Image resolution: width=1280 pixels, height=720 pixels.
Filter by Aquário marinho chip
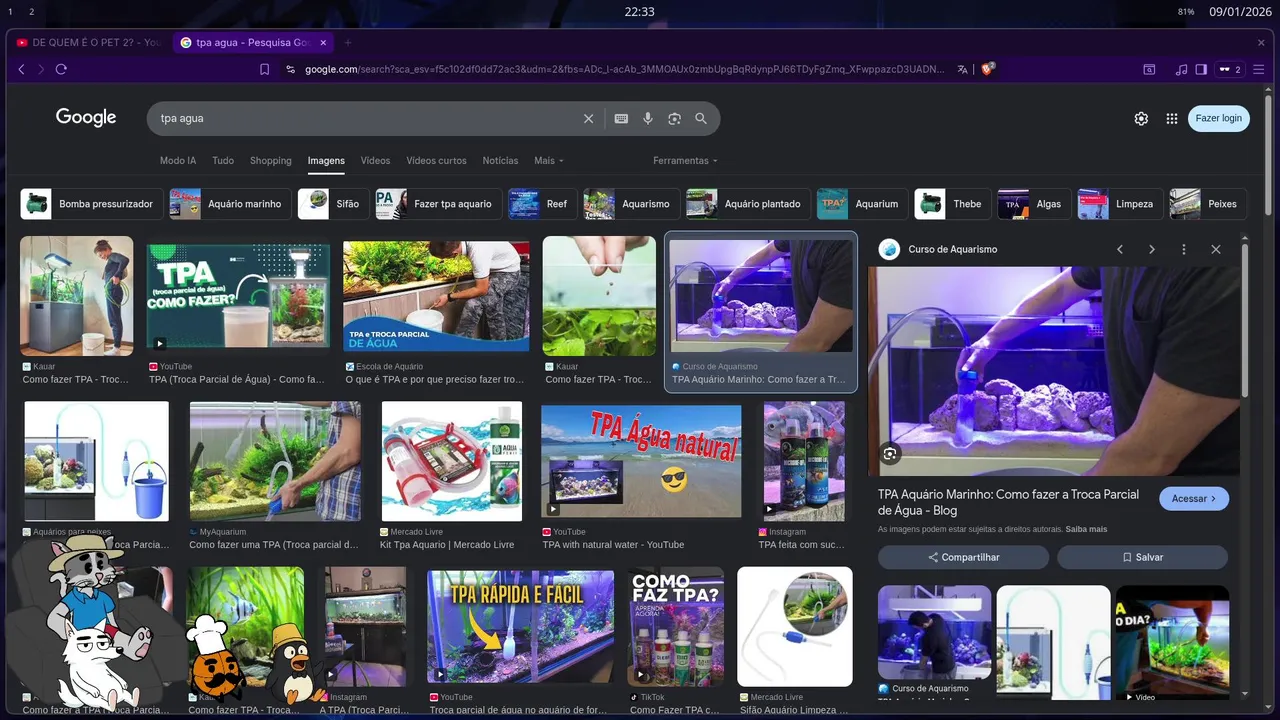(x=230, y=204)
